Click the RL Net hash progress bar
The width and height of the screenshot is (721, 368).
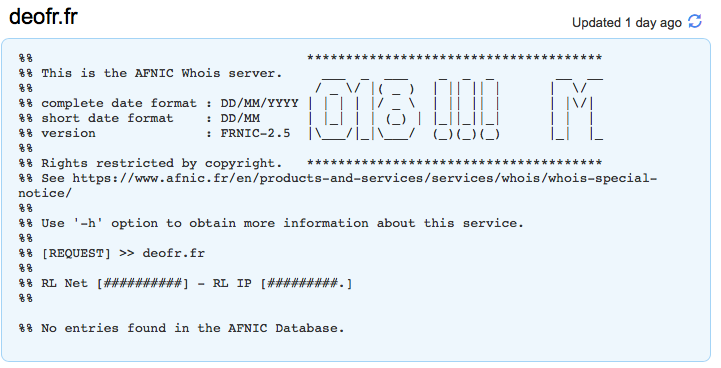[143, 283]
